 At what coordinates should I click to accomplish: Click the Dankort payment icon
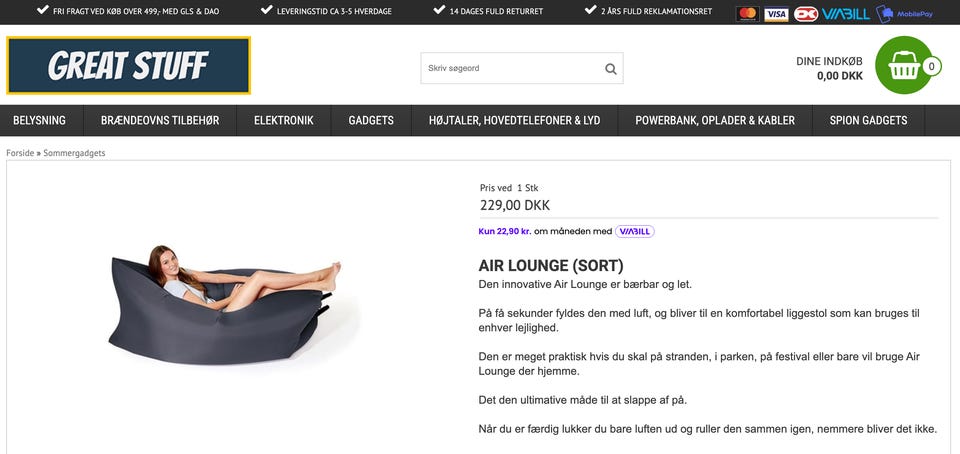[806, 13]
